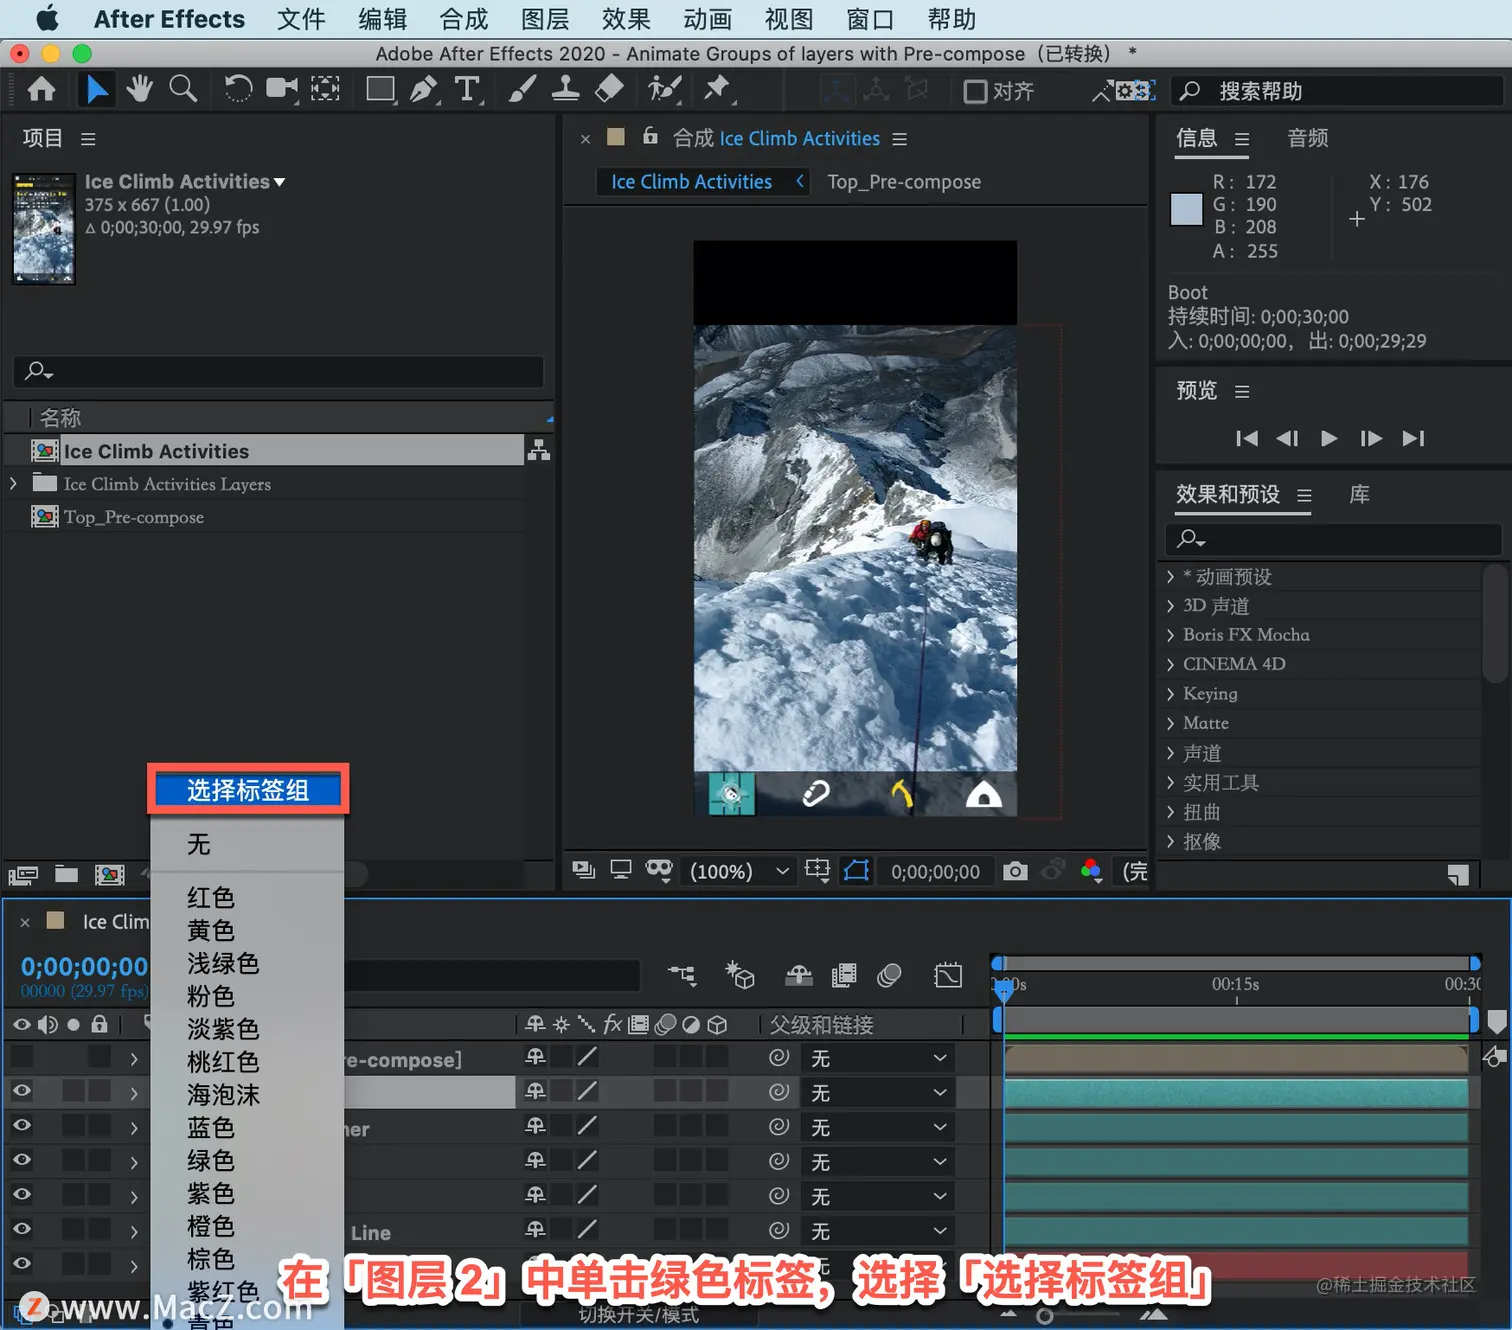Image resolution: width=1512 pixels, height=1330 pixels.
Task: Create a new folder in Project panel
Action: pyautogui.click(x=66, y=875)
